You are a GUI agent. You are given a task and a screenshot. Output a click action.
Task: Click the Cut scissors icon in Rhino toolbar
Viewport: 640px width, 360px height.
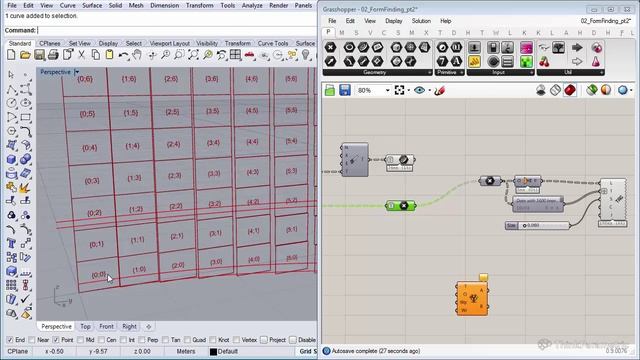pyautogui.click(x=81, y=55)
